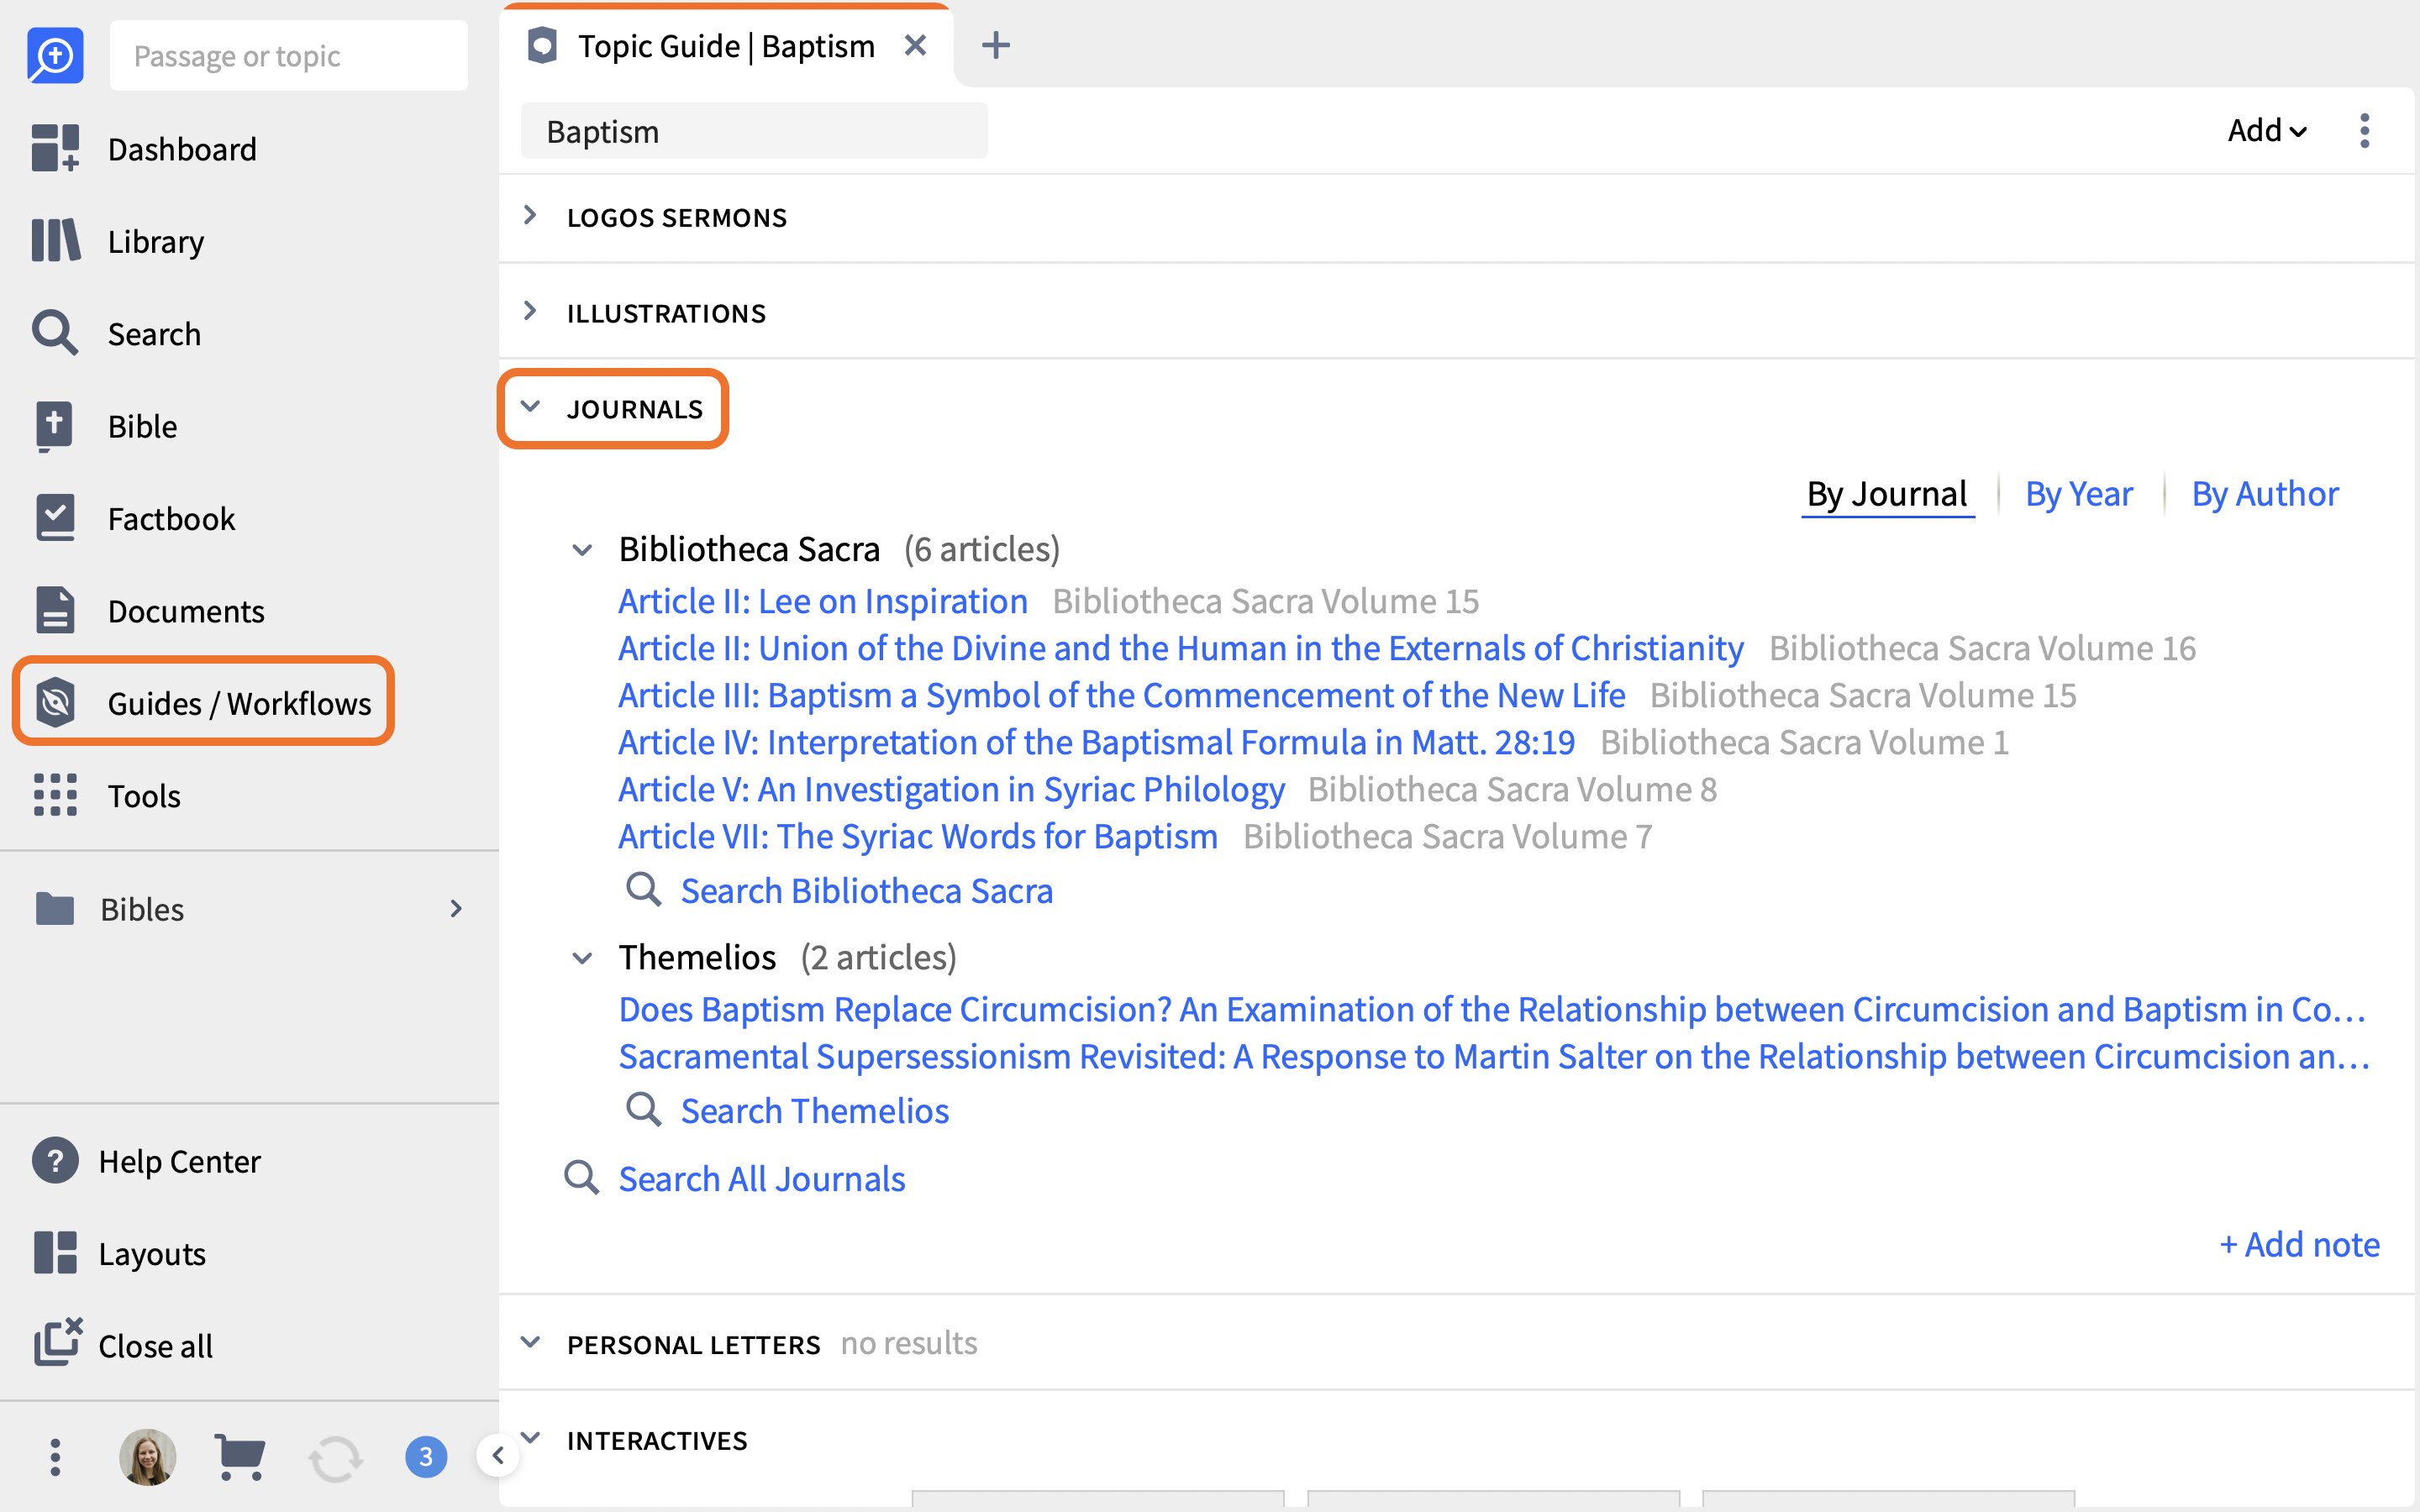Open the Factbook icon
The height and width of the screenshot is (1512, 2420).
[x=55, y=518]
